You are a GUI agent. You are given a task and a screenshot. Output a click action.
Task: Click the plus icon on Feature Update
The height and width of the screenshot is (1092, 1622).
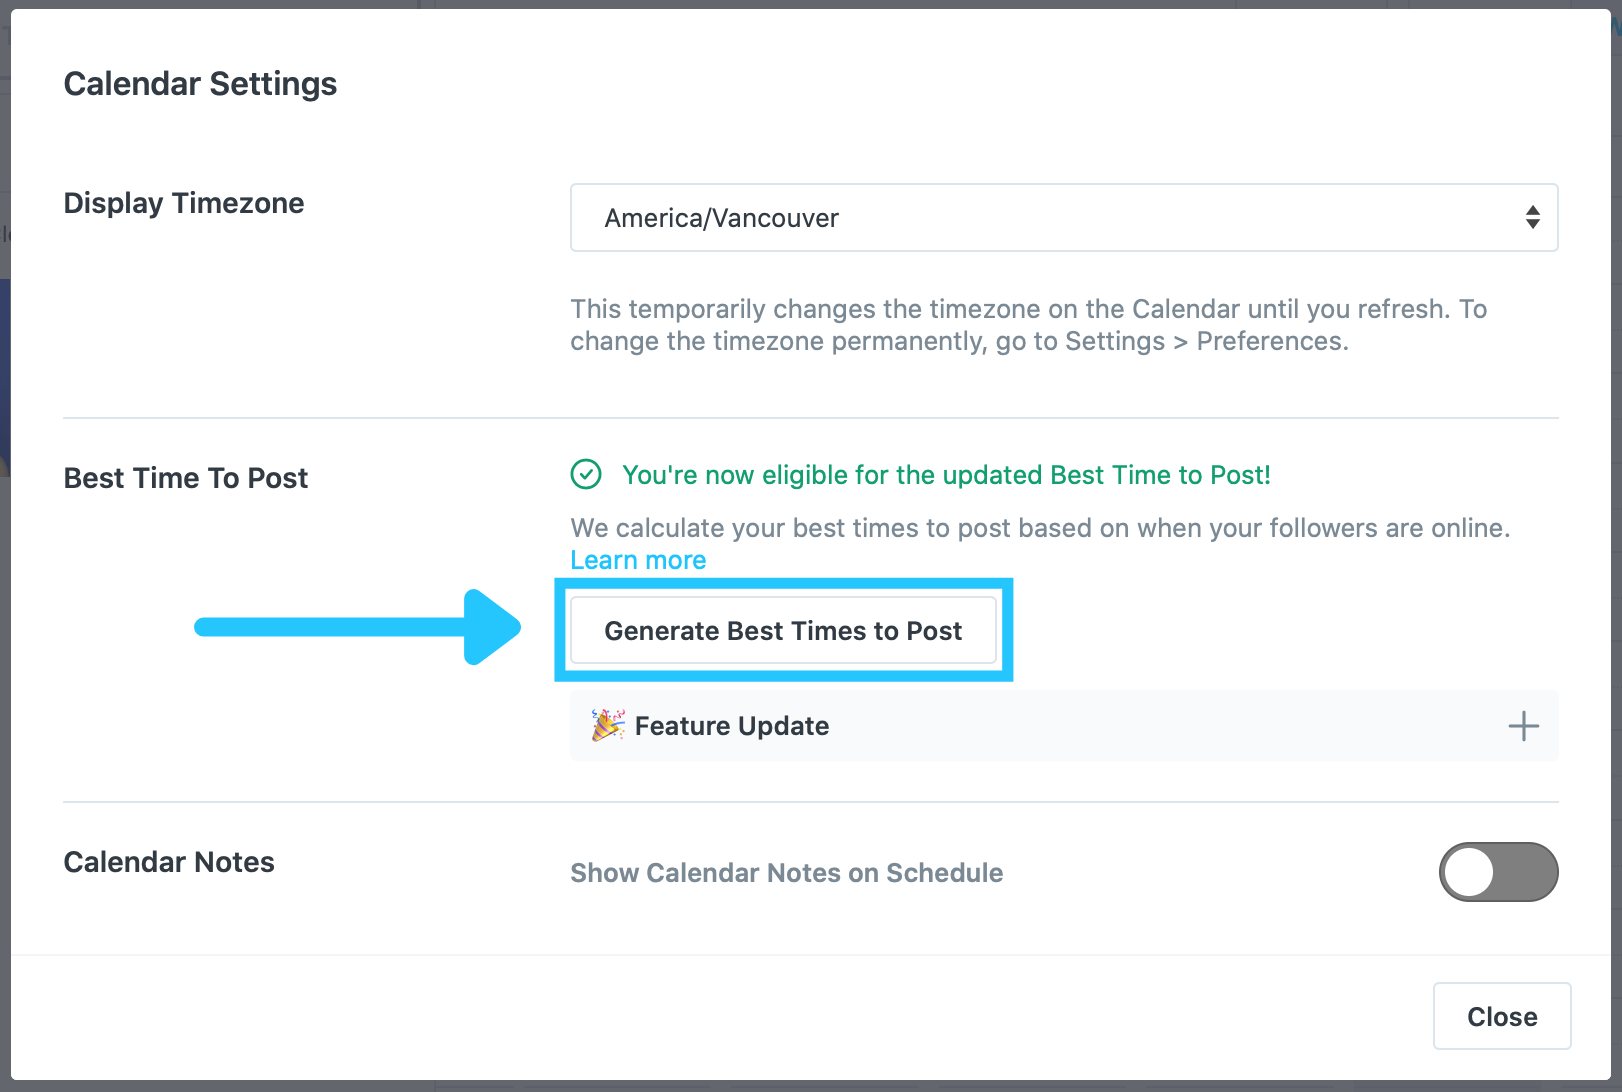point(1523,726)
